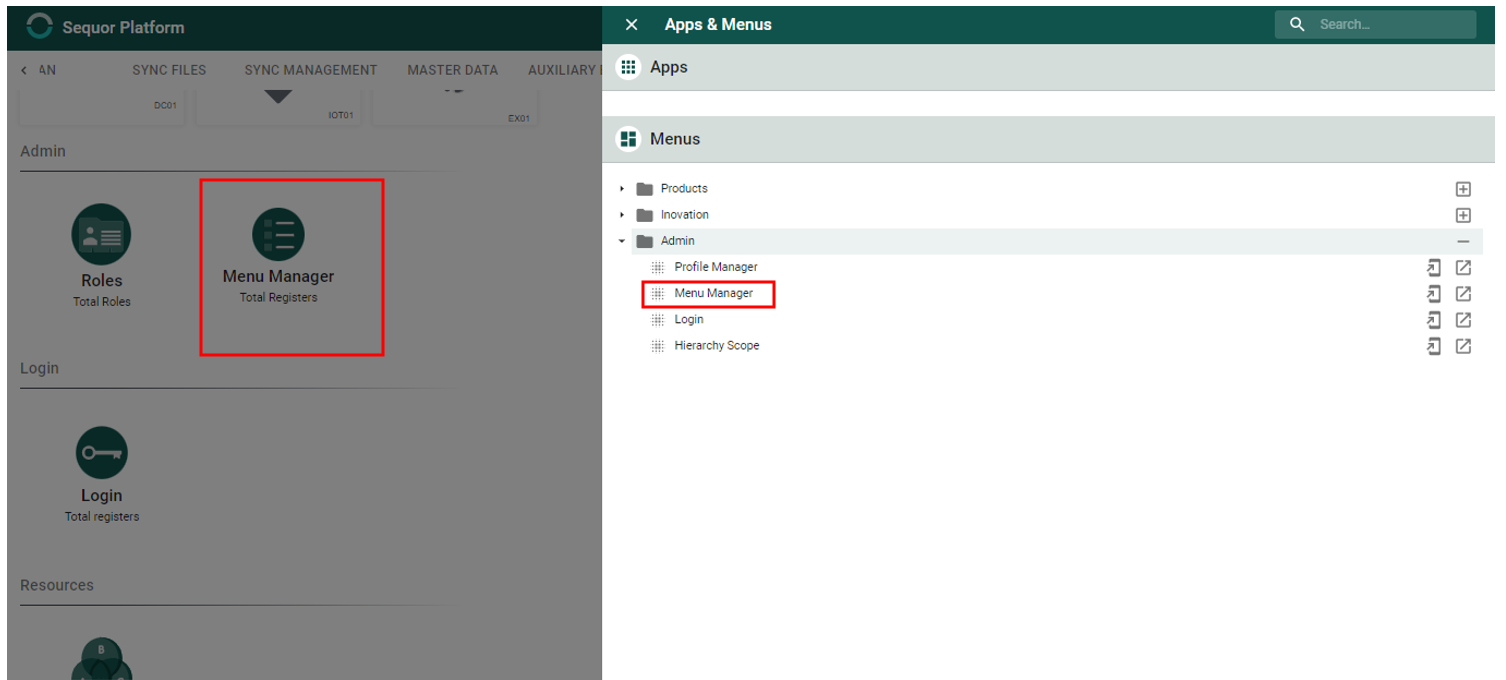Switch to the SYNC MANAGEMENT tab
1506x680 pixels.
(311, 70)
